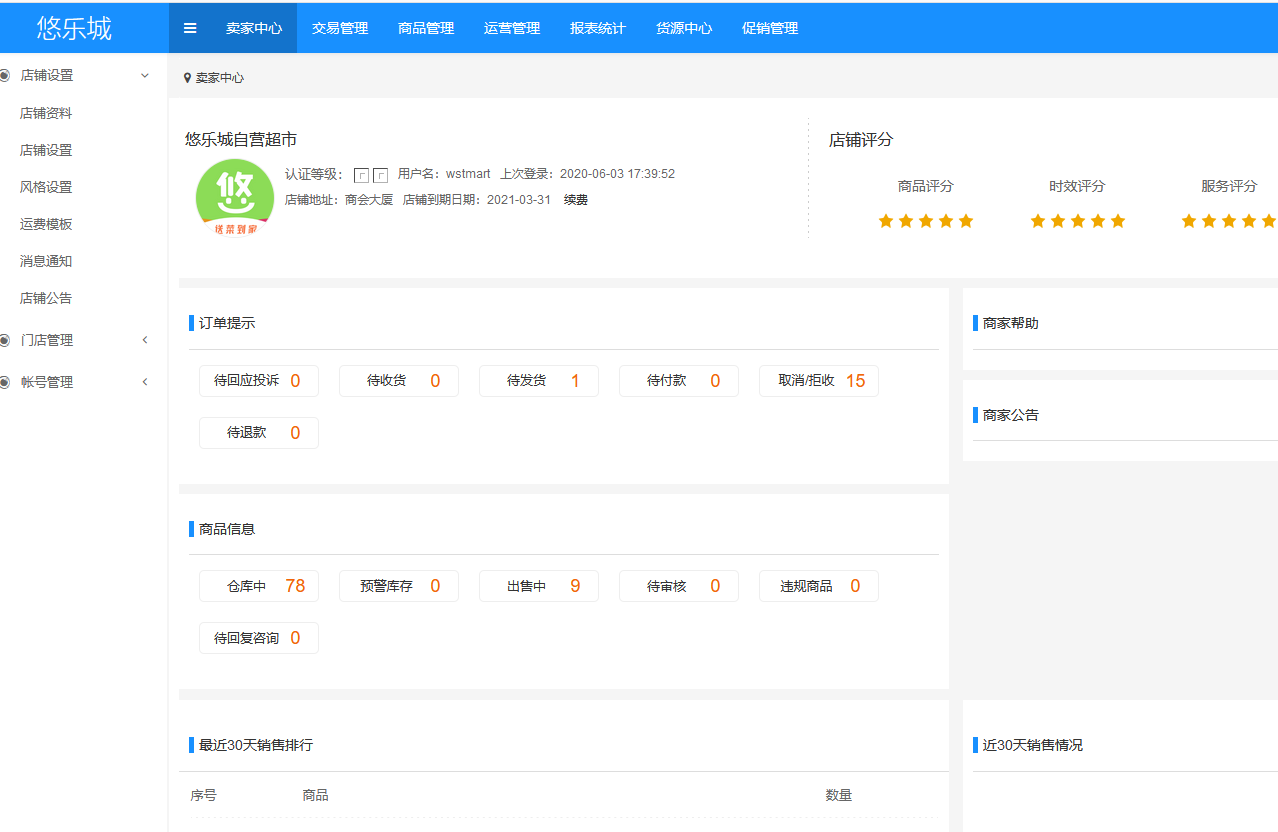
Task: Click the 店铺设置 sidebar section icon
Action: (4, 74)
